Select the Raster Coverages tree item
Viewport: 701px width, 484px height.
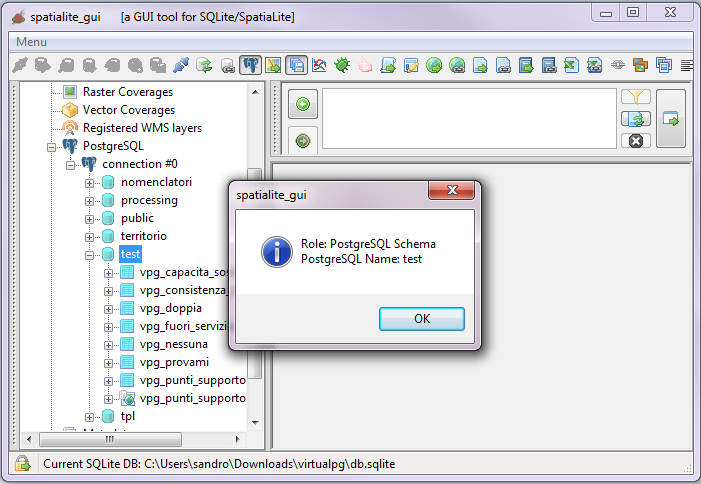point(128,92)
